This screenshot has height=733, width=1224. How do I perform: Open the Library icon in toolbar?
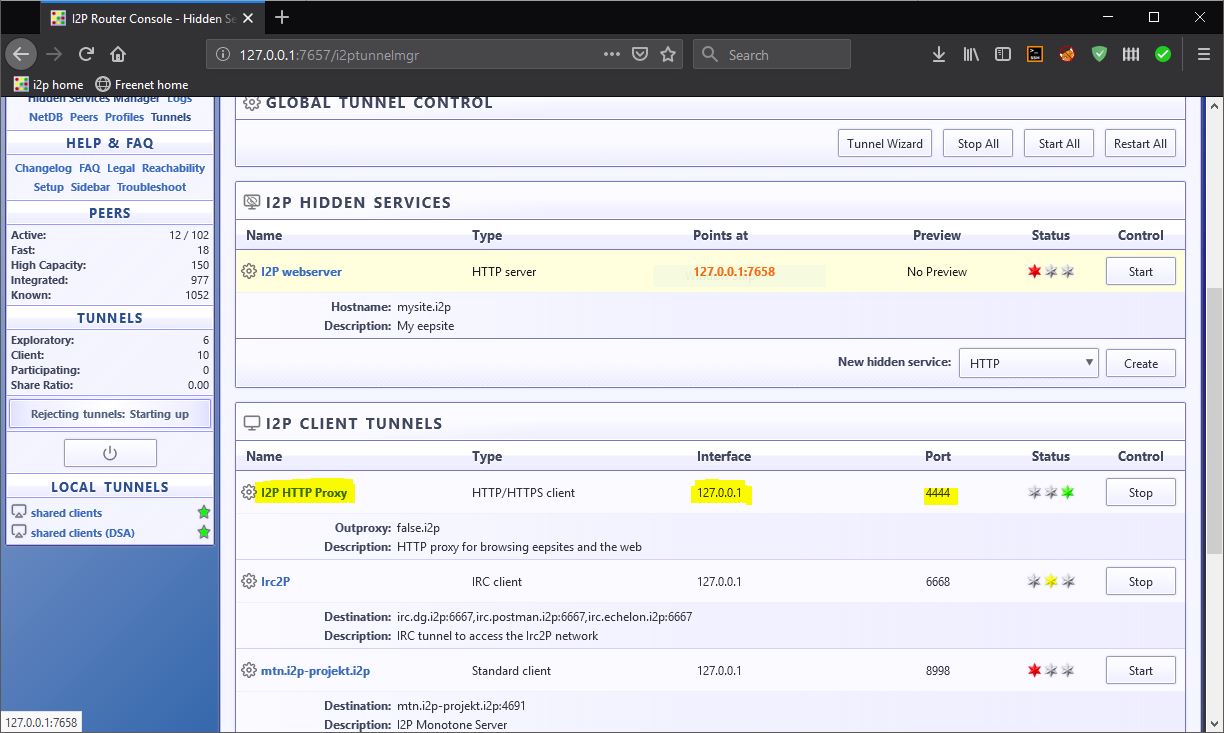click(x=971, y=54)
